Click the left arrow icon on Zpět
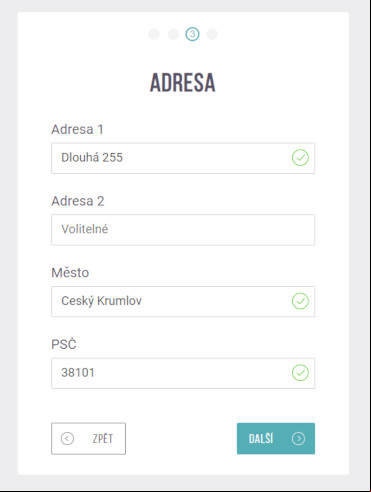This screenshot has height=492, width=371. [x=67, y=439]
